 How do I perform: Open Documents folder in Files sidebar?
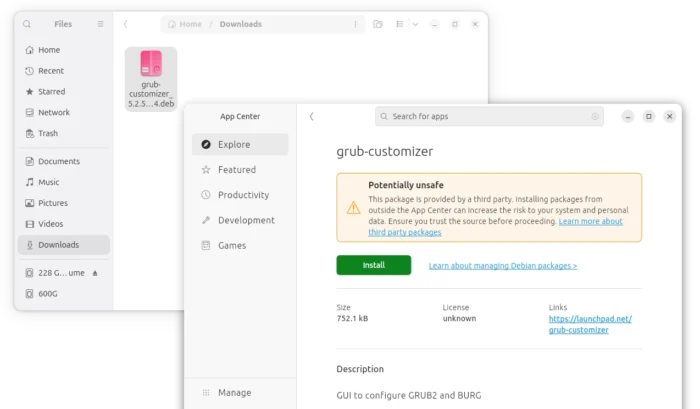point(64,161)
